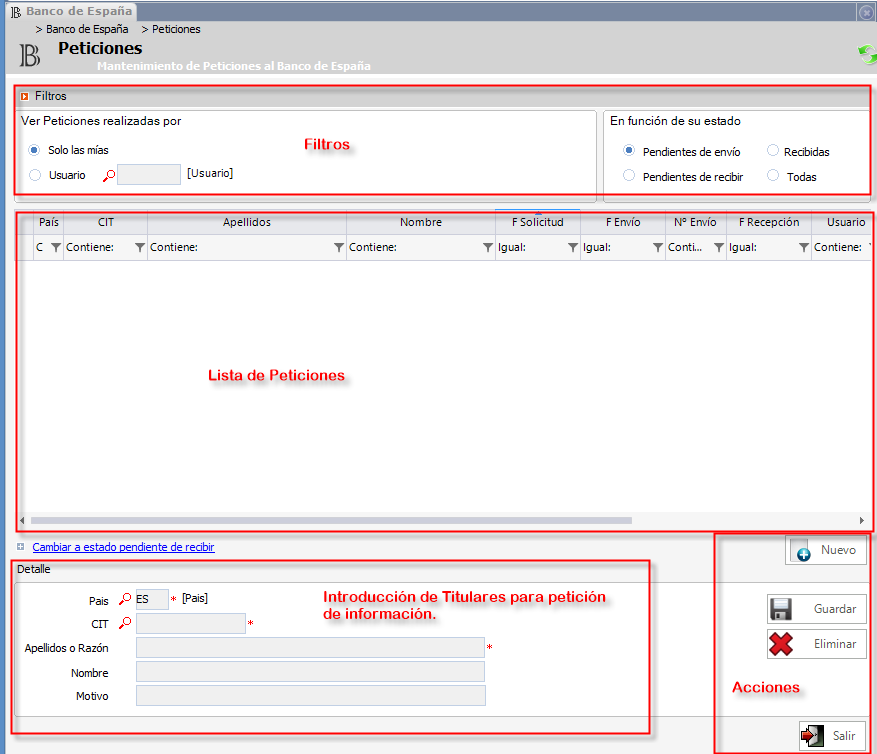This screenshot has width=877, height=754.
Task: Select the Recibidas radio option
Action: coord(773,150)
